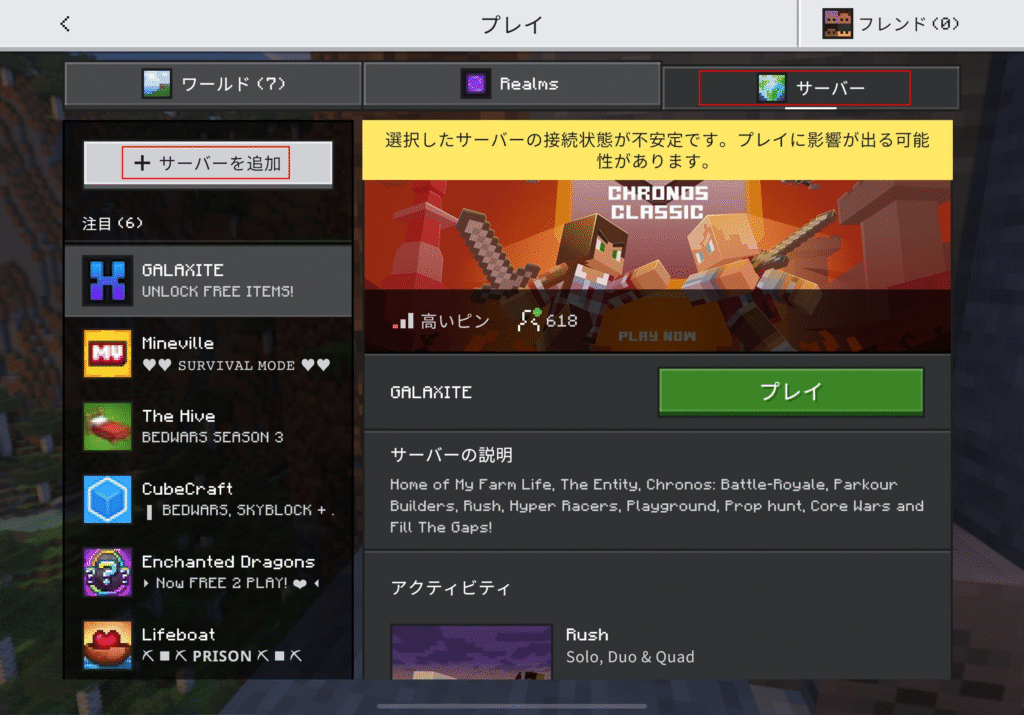This screenshot has width=1024, height=715.
Task: Click the 'BEDWARS SEASON 3' subtitle
Action: tap(212, 437)
